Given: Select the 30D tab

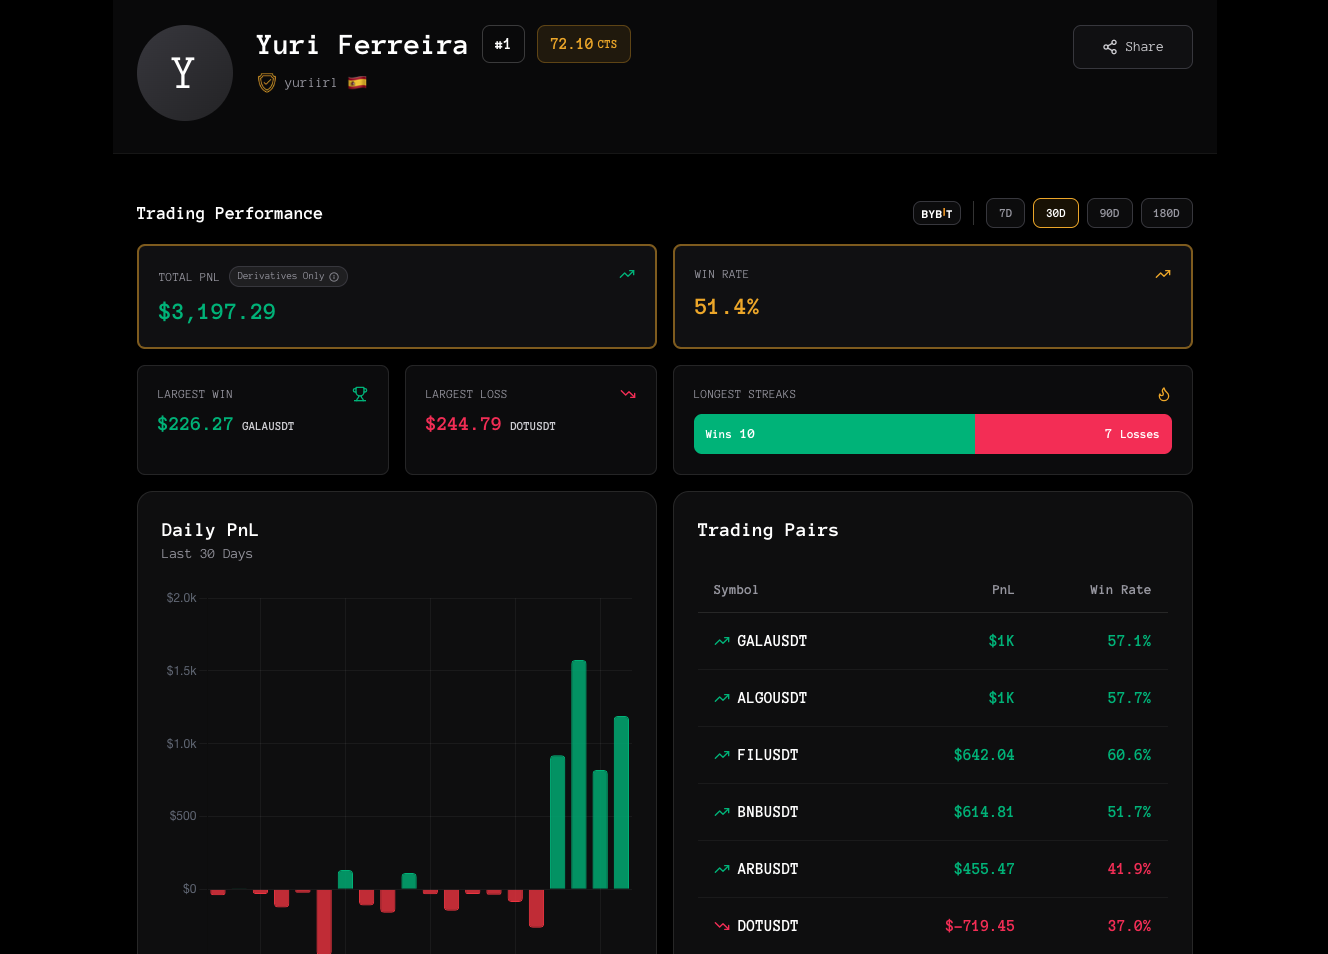Looking at the screenshot, I should click(1055, 212).
